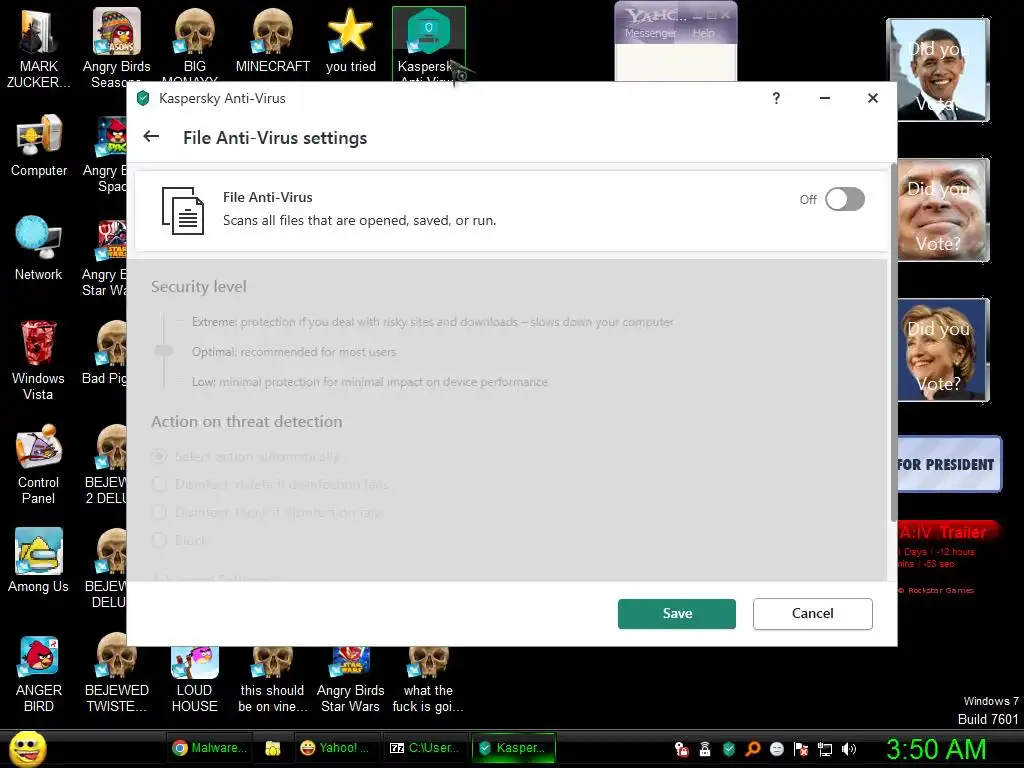Viewport: 1024px width, 768px height.
Task: Open the 'you tried' star icon
Action: point(351,40)
